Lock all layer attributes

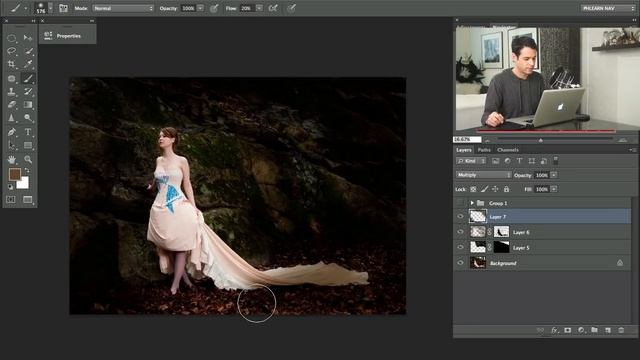pos(506,189)
